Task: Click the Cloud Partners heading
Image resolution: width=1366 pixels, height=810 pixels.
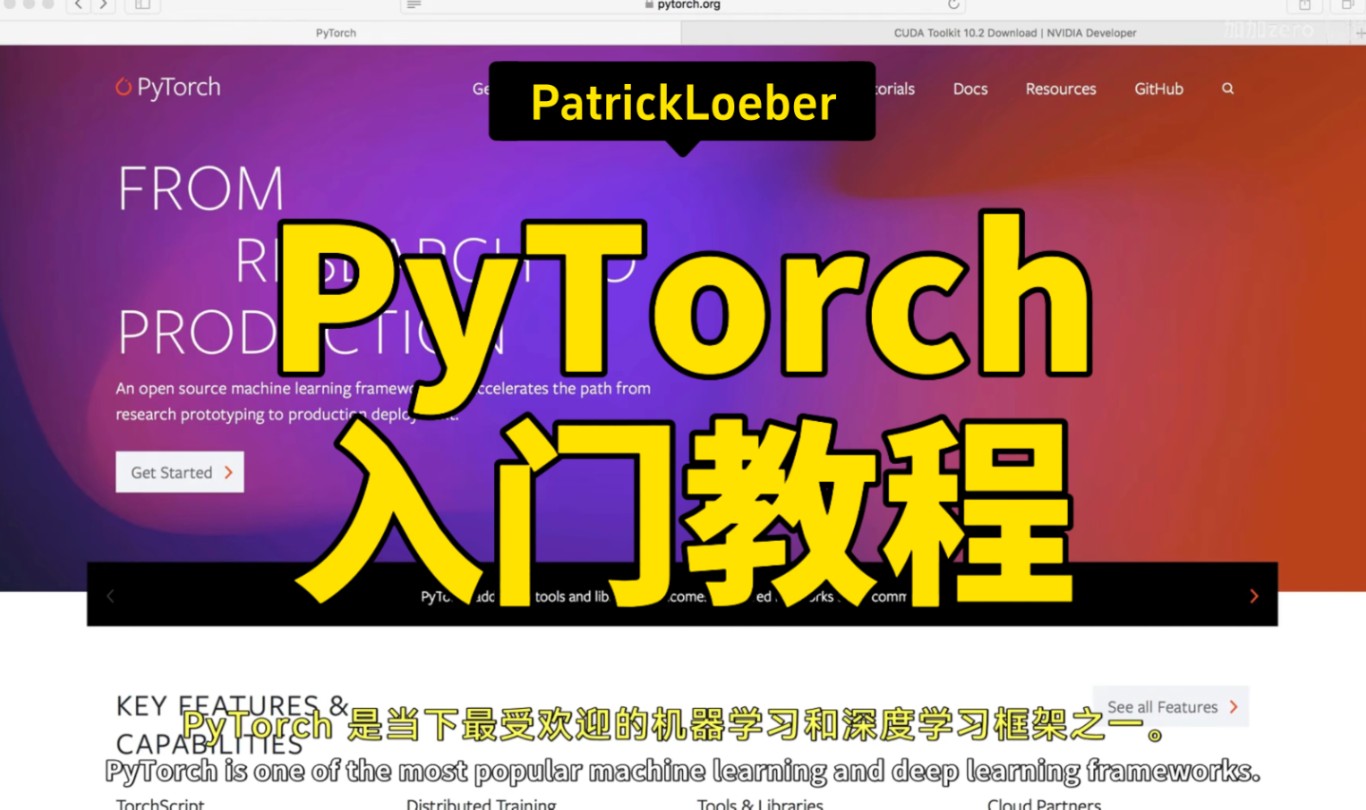Action: tap(1045, 803)
